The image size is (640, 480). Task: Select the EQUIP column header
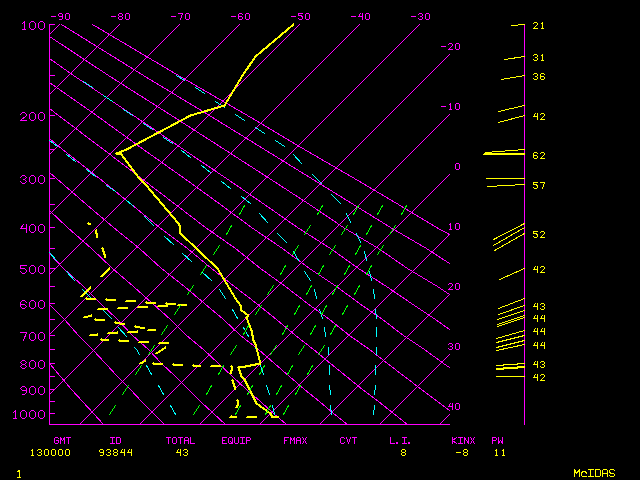pyautogui.click(x=236, y=440)
